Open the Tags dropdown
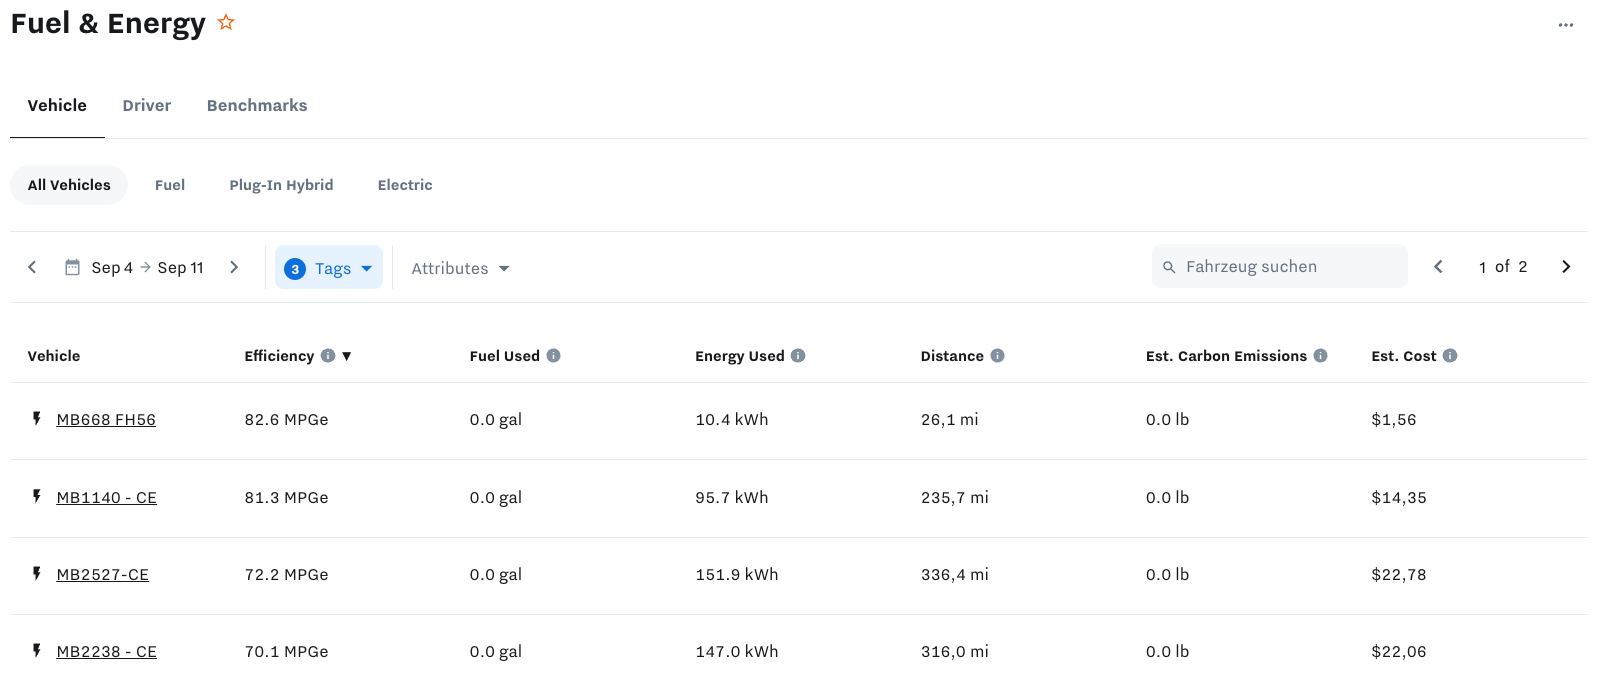 coord(334,267)
